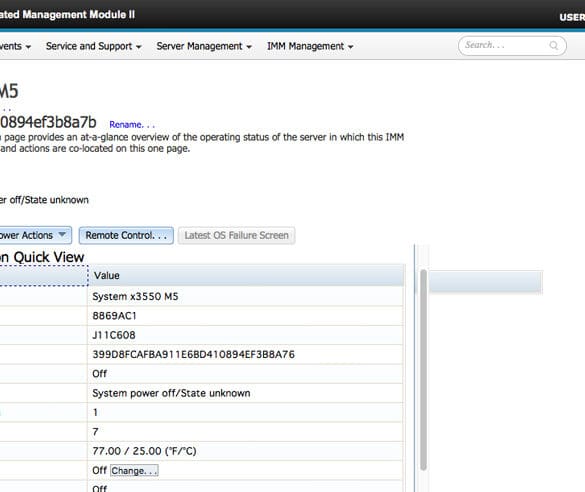
Task: Click the search magnifier icon
Action: click(x=553, y=46)
